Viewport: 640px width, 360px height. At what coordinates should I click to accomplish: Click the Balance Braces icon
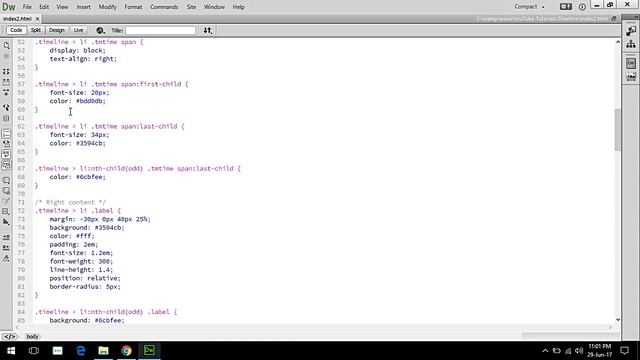6,118
